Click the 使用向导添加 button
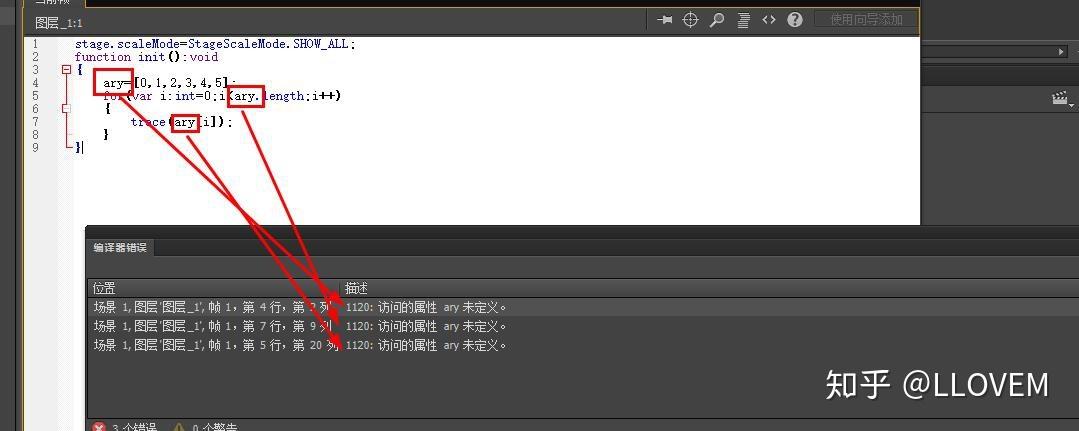1079x431 pixels. [866, 19]
